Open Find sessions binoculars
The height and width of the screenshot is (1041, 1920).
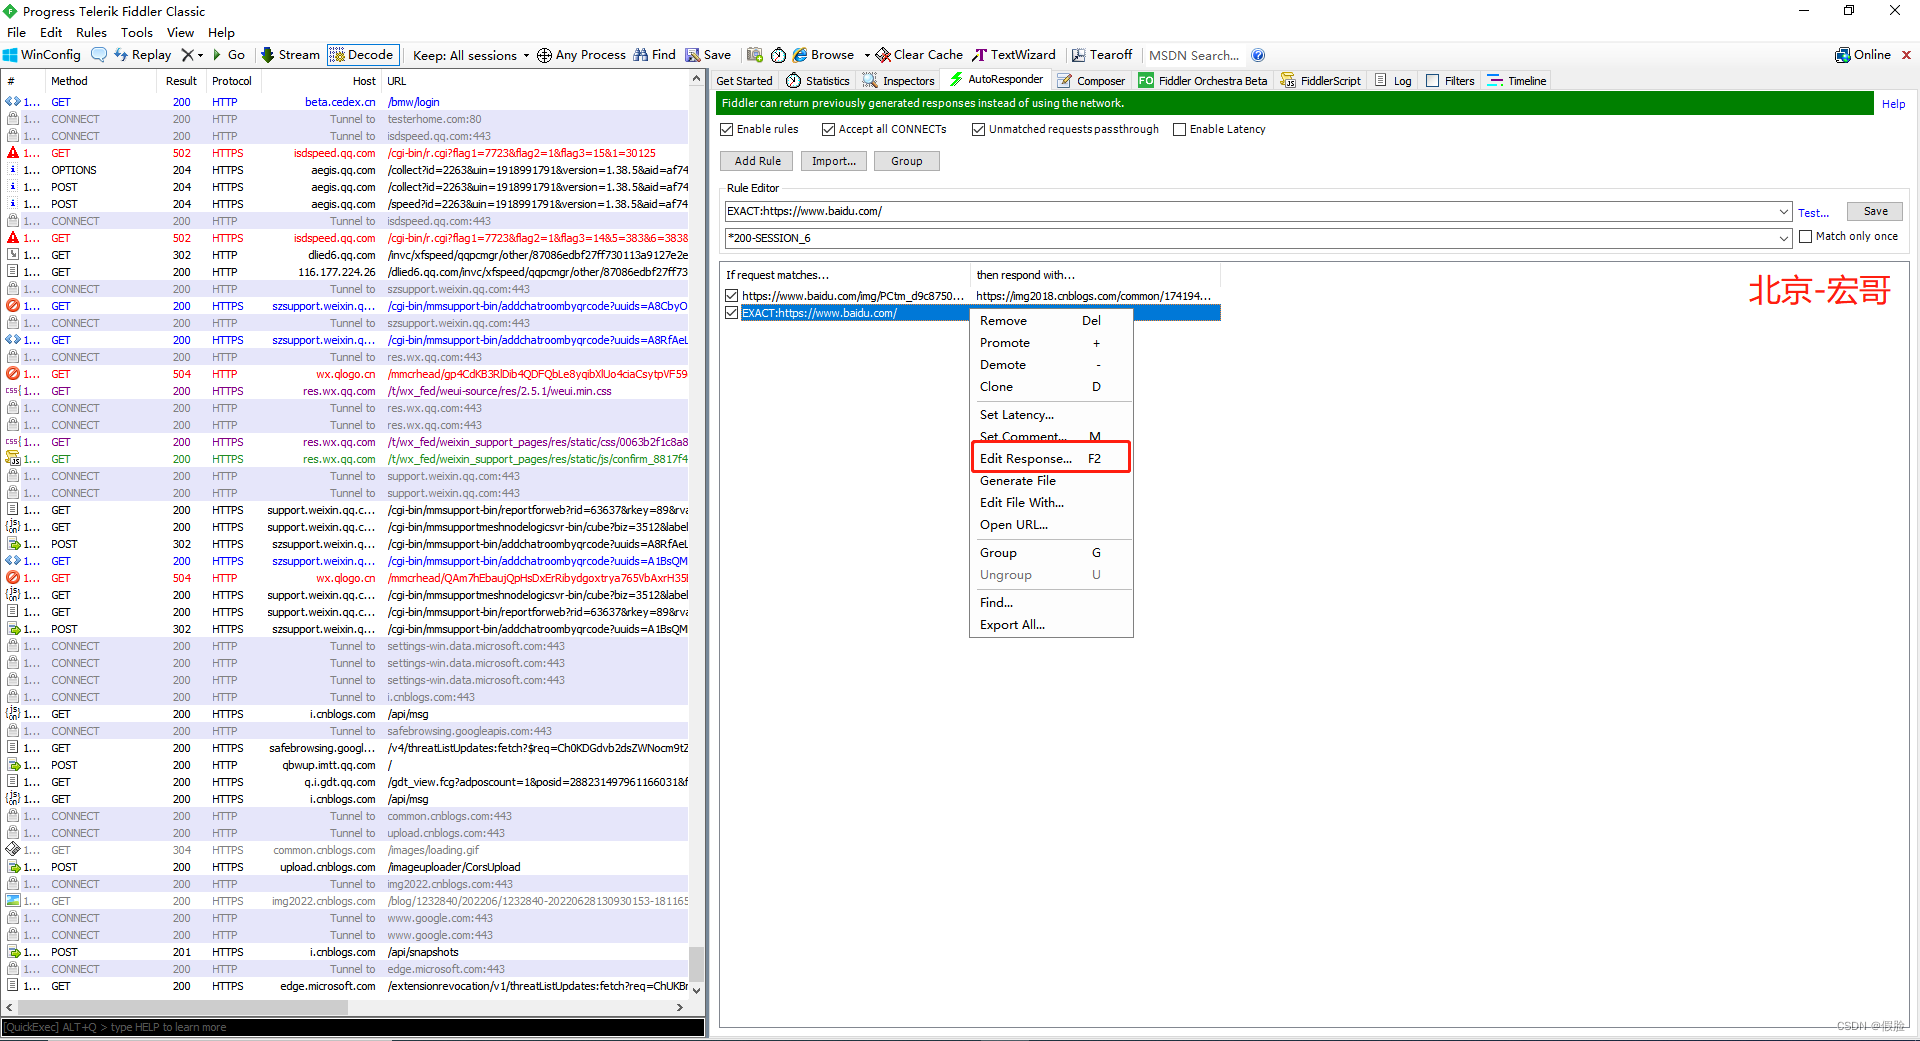pyautogui.click(x=654, y=55)
